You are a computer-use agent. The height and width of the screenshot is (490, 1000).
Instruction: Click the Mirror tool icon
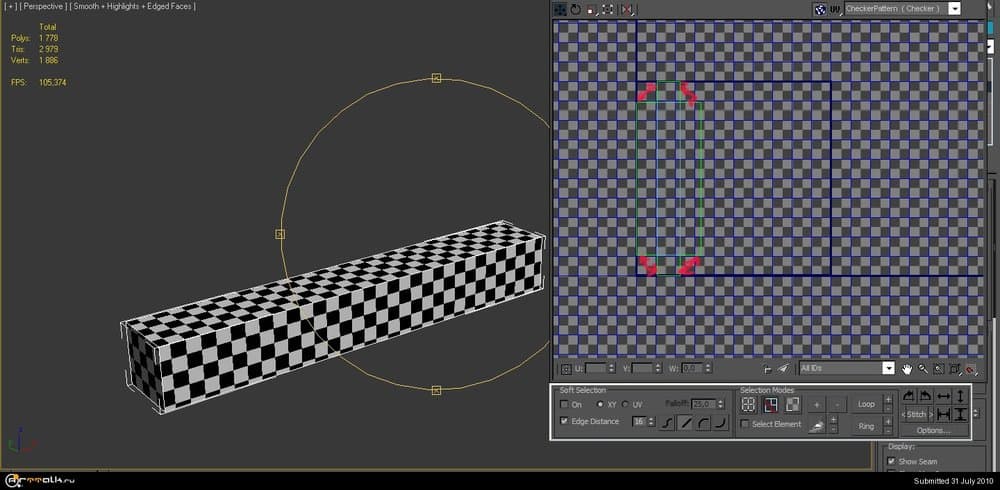(627, 9)
